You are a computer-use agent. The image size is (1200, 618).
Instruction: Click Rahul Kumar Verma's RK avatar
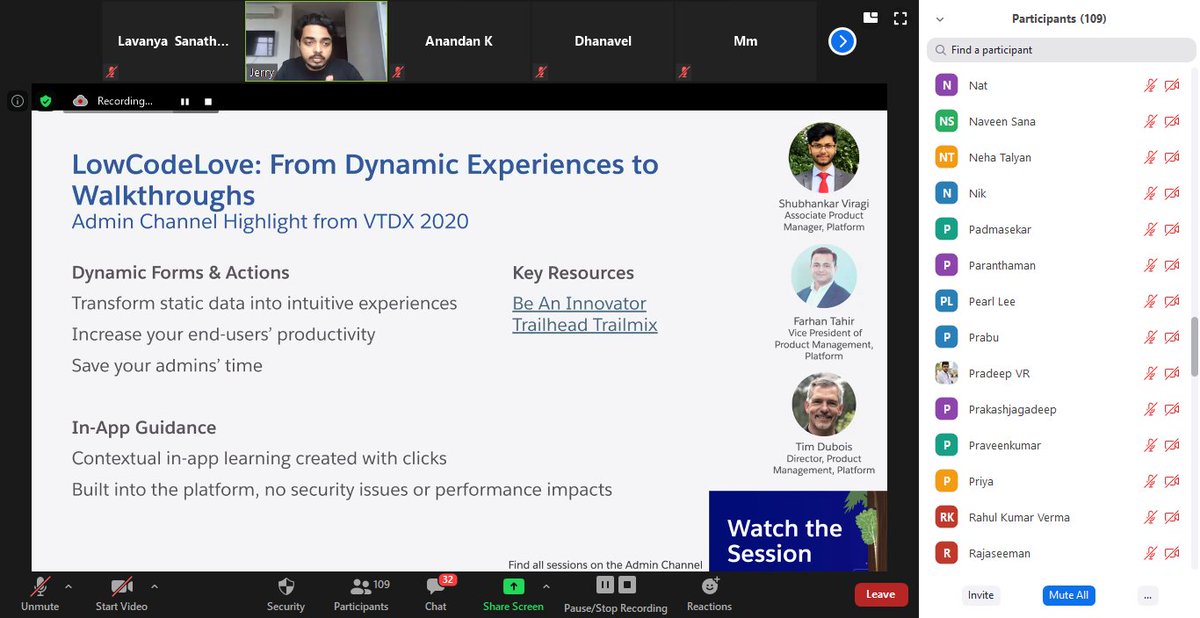coord(946,517)
